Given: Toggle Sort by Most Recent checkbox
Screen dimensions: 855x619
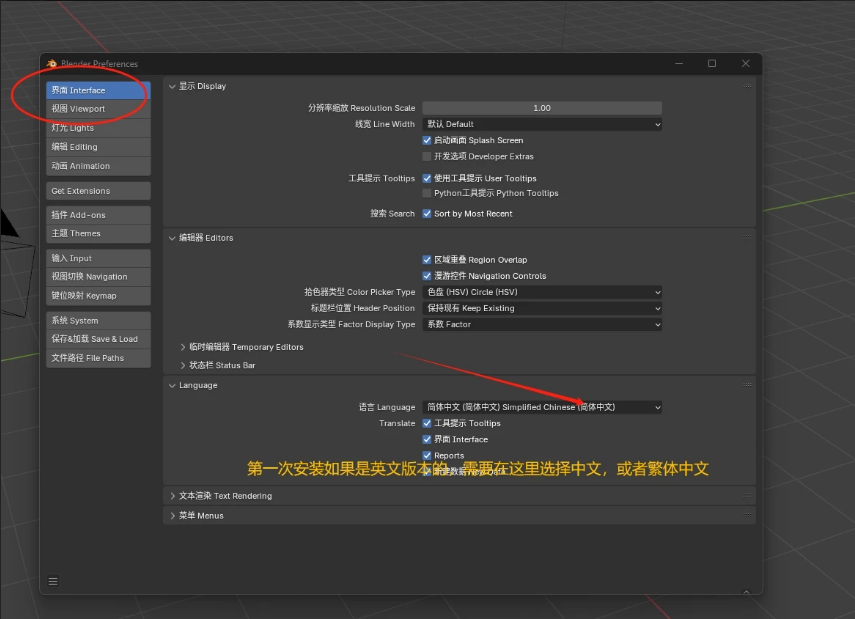Looking at the screenshot, I should (427, 214).
